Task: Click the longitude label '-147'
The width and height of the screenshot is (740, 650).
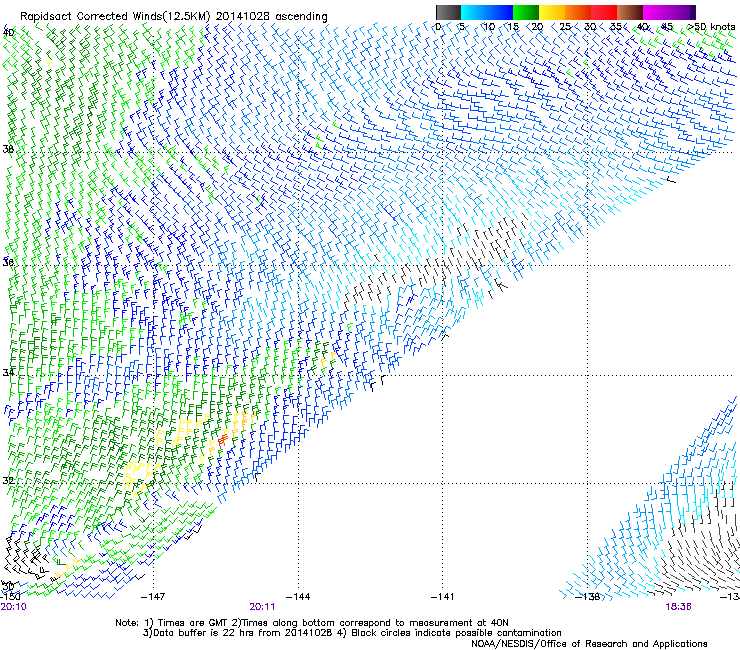Action: click(x=153, y=596)
